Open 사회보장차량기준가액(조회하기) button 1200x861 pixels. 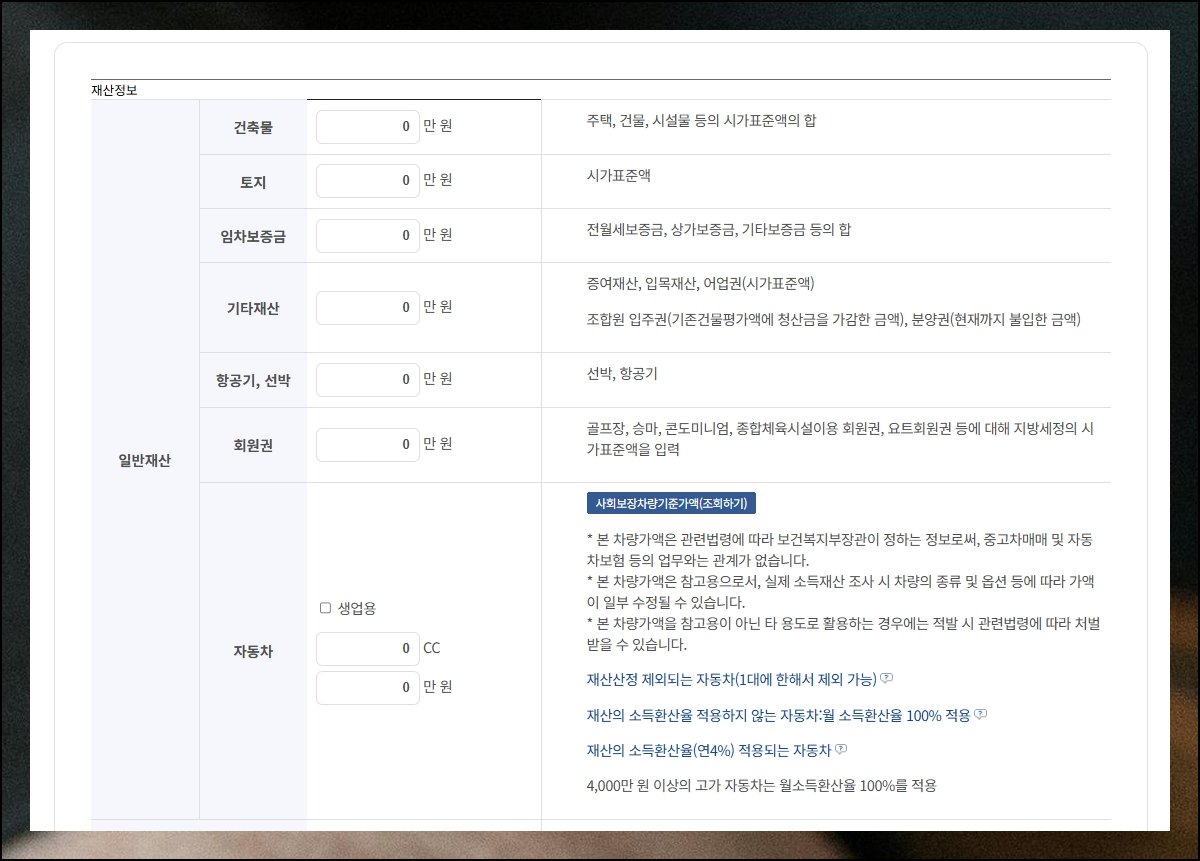(671, 503)
